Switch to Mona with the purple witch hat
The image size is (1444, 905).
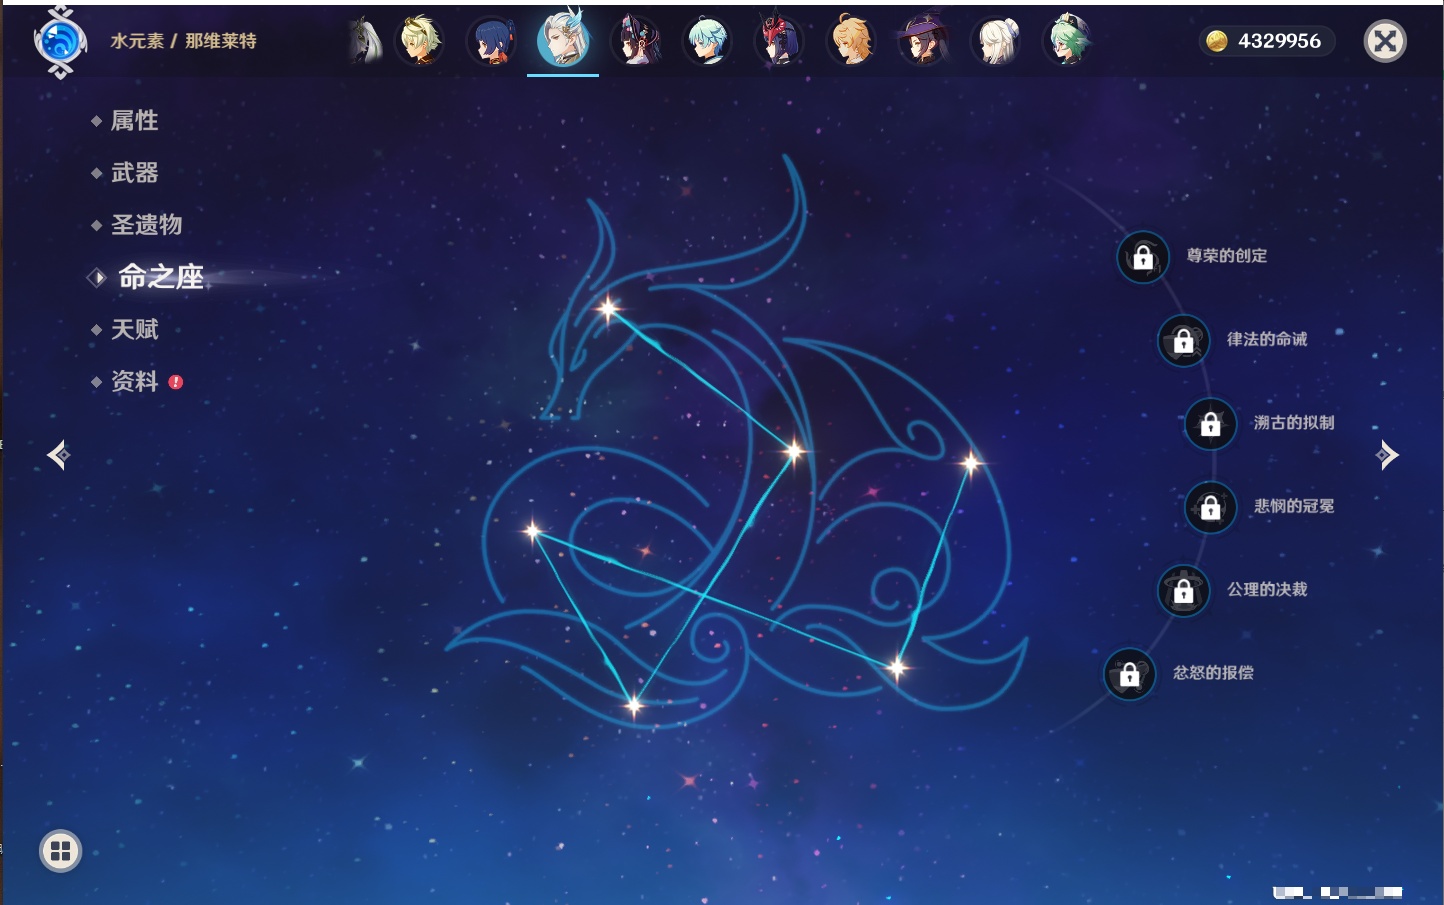[923, 41]
